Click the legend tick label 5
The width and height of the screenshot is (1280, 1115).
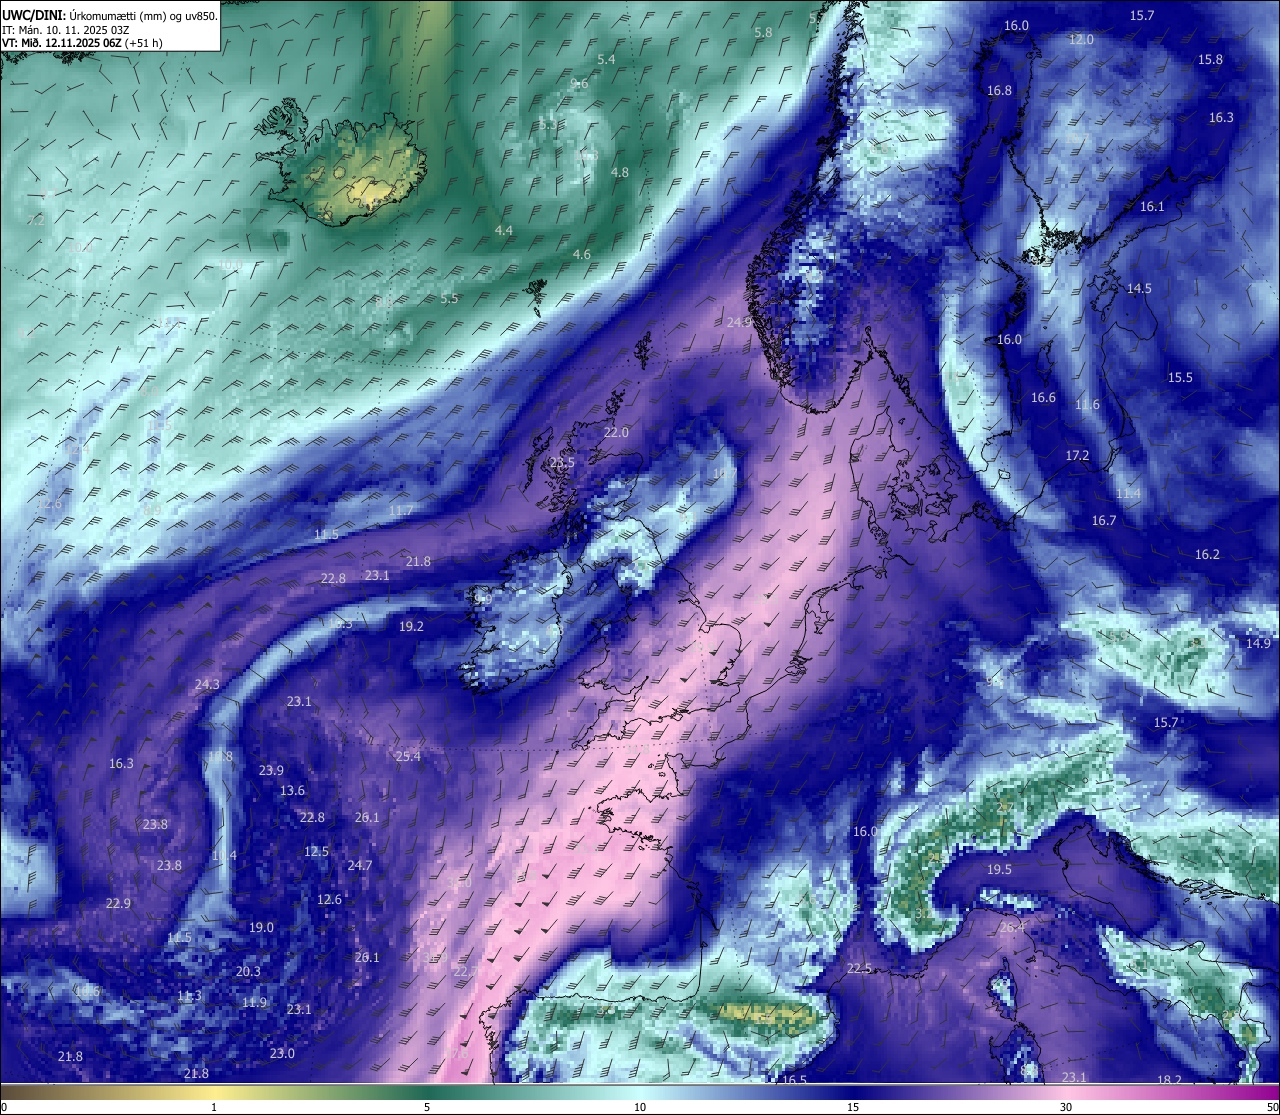427,1106
